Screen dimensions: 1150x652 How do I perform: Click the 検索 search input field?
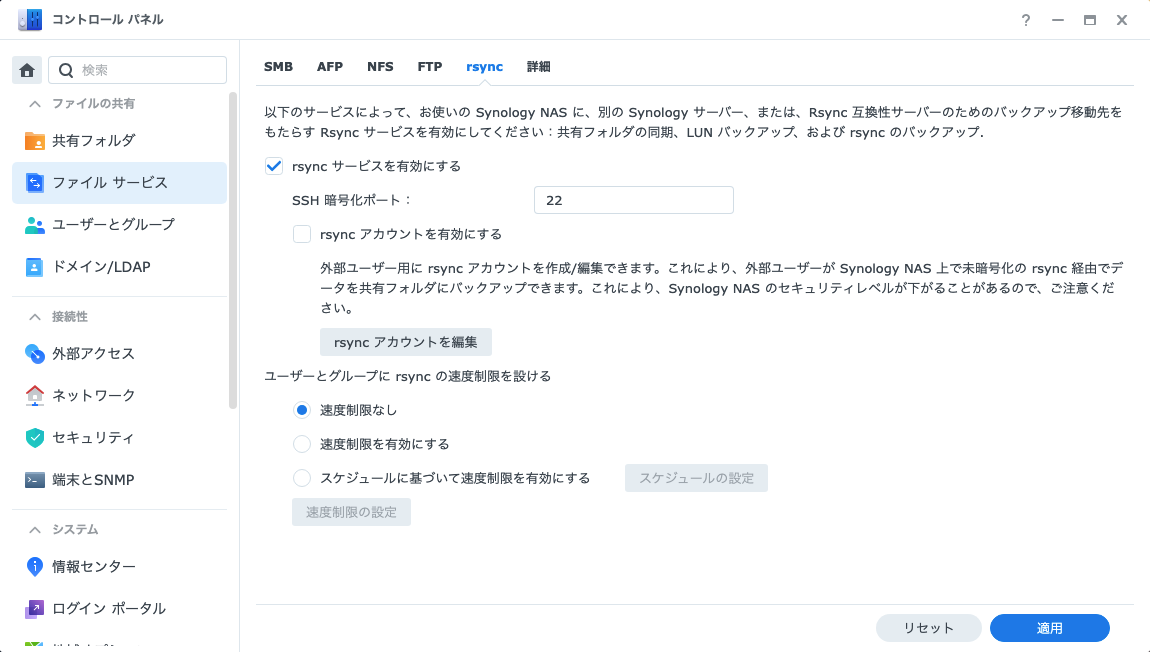[137, 70]
